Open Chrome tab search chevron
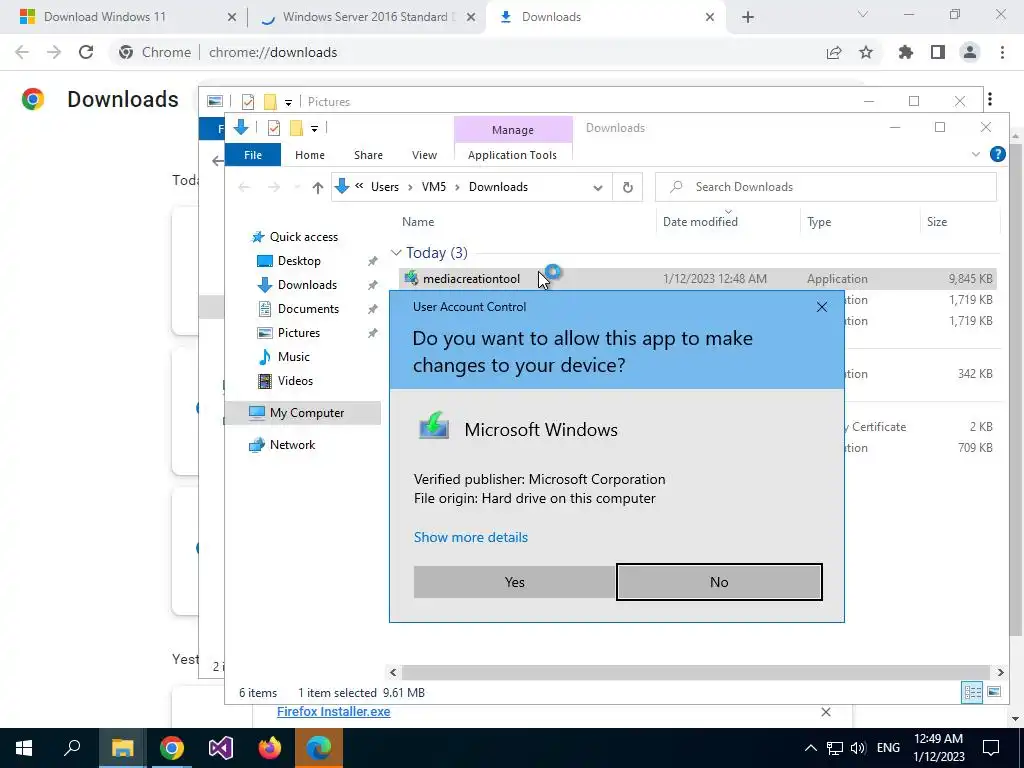The height and width of the screenshot is (768, 1024). point(863,14)
